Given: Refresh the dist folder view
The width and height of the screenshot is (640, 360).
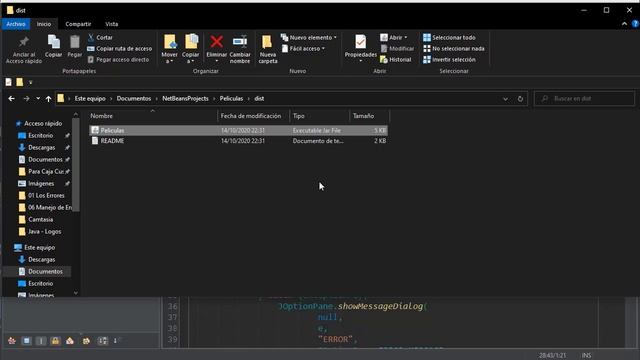Looking at the screenshot, I should pyautogui.click(x=520, y=99).
